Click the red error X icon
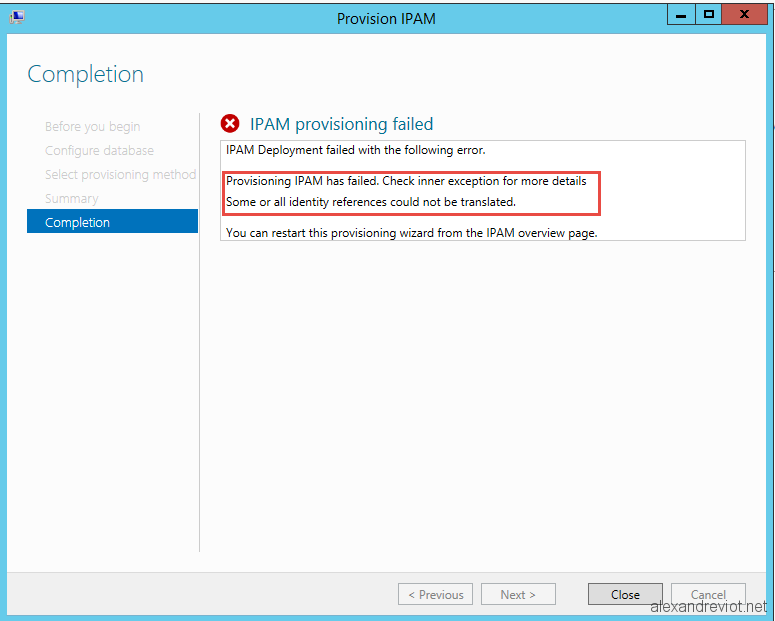This screenshot has height=621, width=775. click(230, 124)
